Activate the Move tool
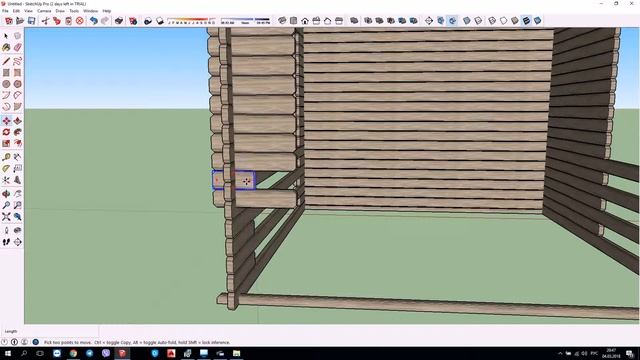The height and width of the screenshot is (360, 640). [6, 120]
